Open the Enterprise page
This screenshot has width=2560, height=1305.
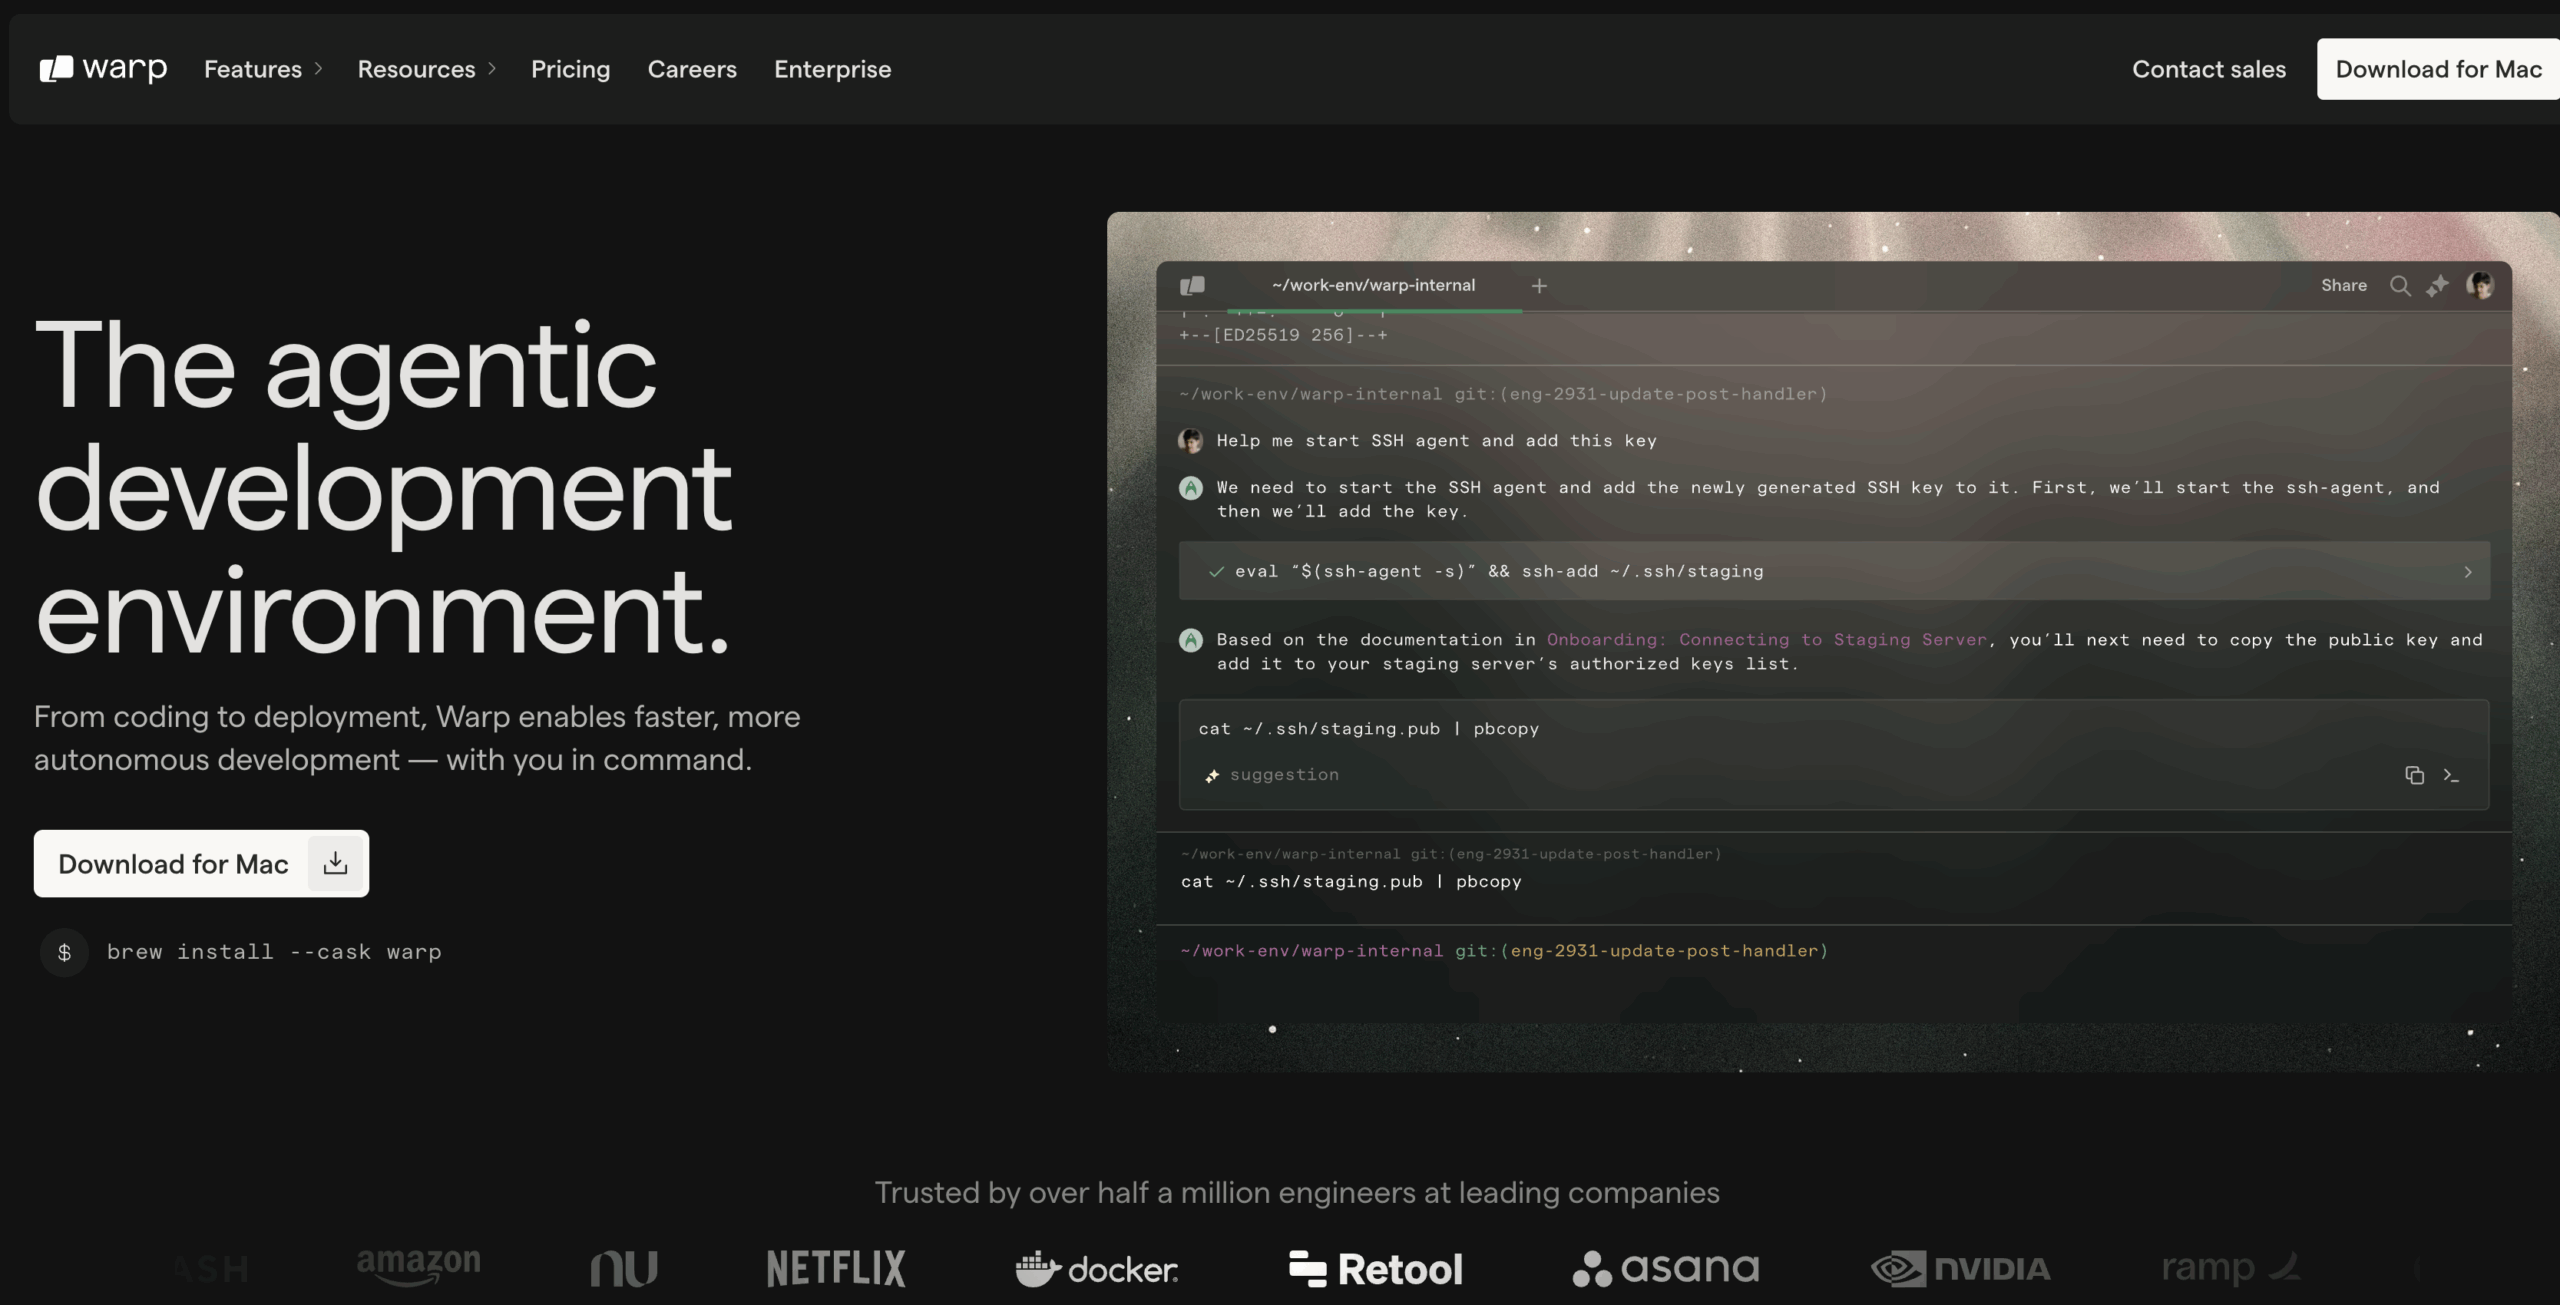(832, 69)
